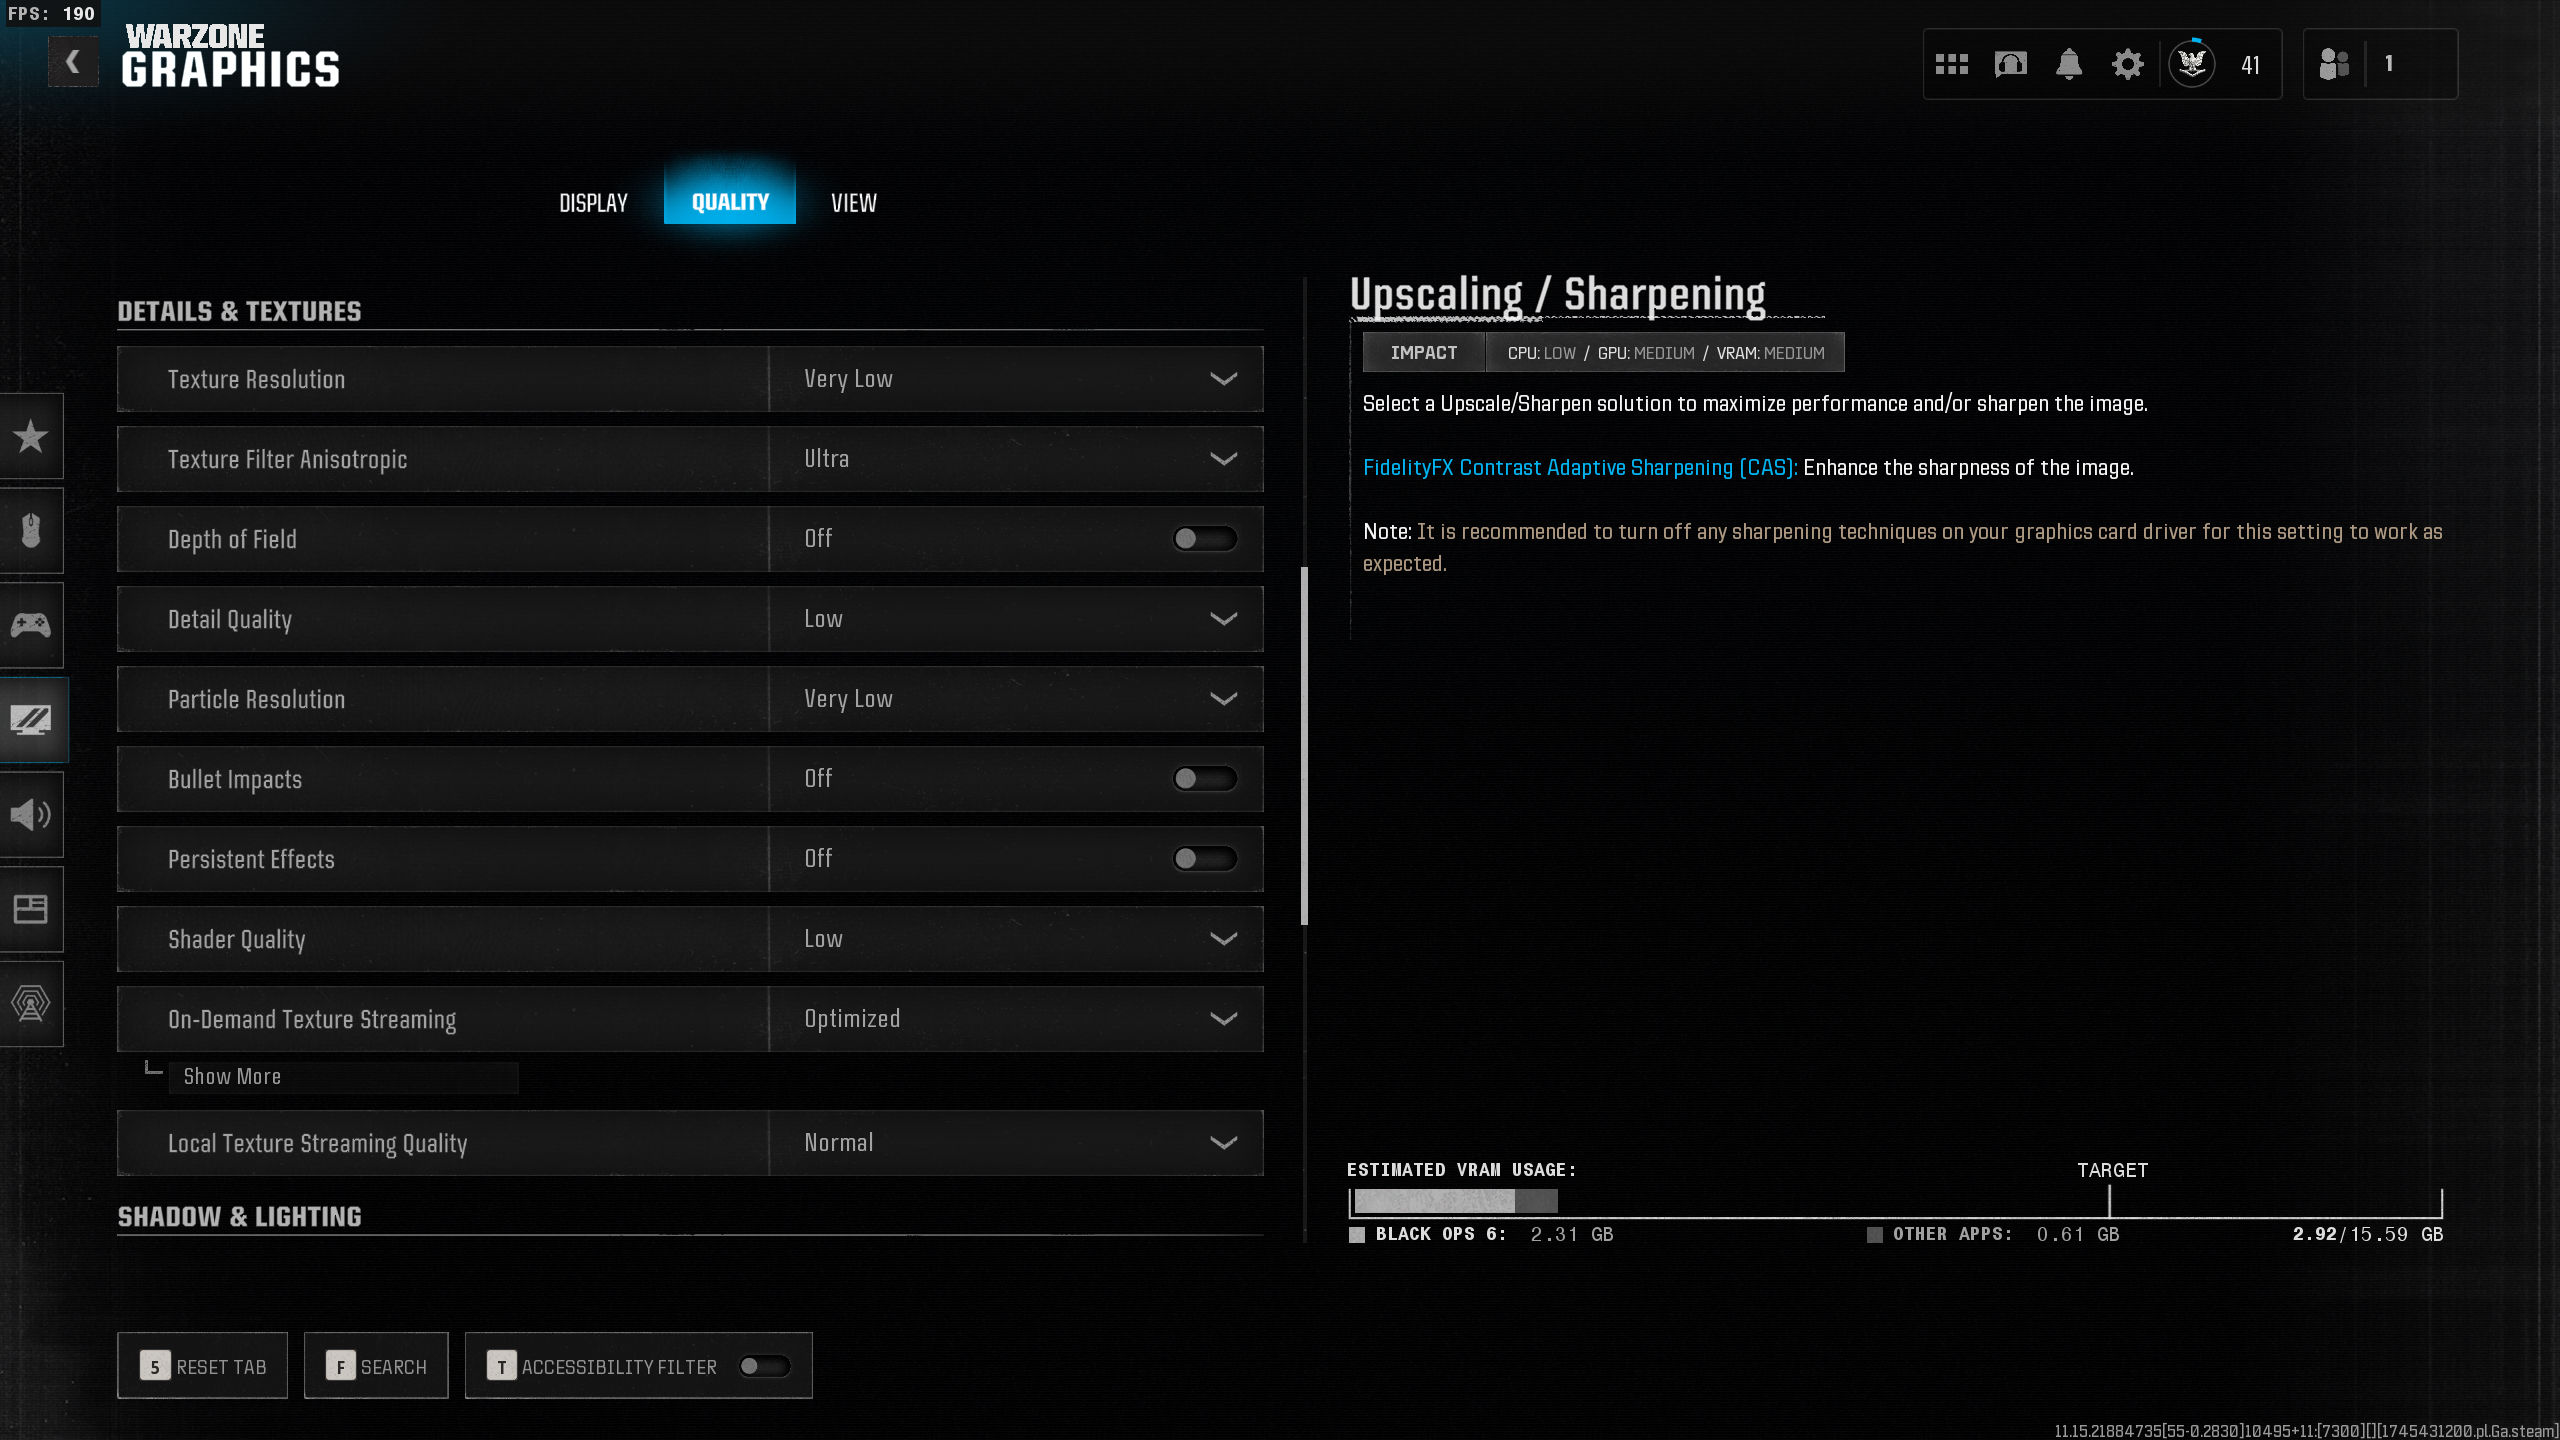Switch to the Display tab
Viewport: 2560px width, 1440px height.
point(593,203)
